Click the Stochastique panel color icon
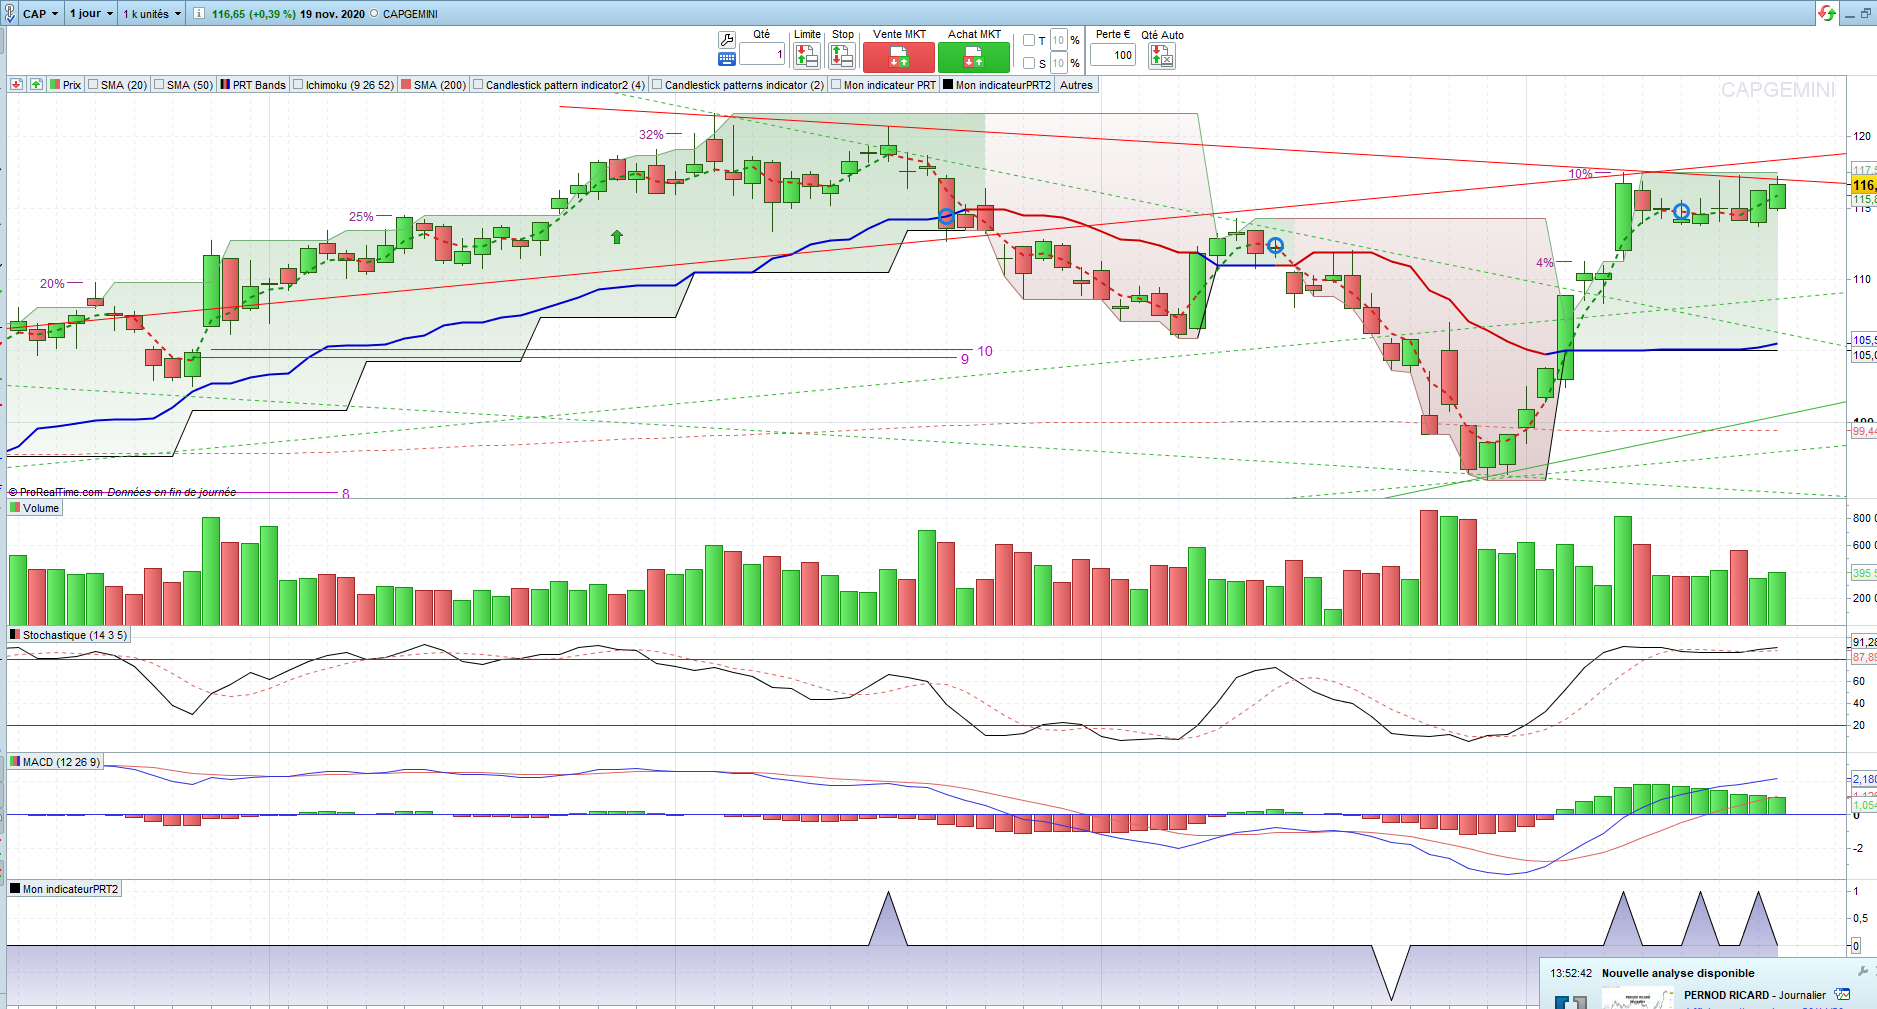Screen dimensions: 1877x1009 (15, 635)
